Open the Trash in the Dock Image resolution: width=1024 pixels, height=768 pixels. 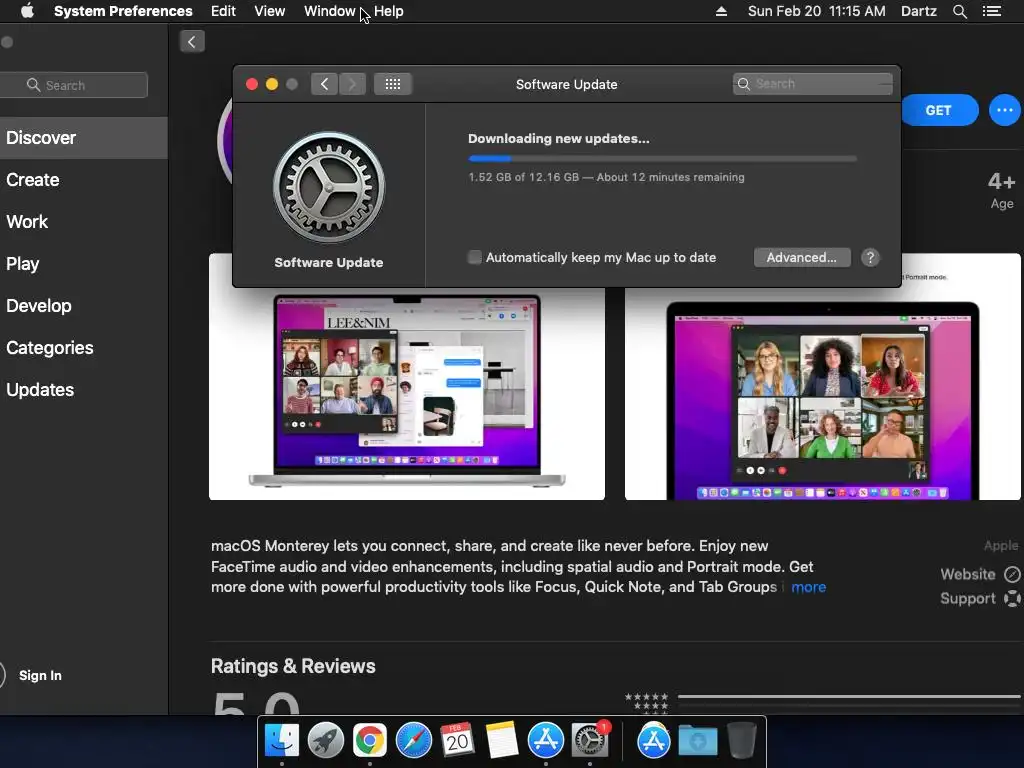pyautogui.click(x=741, y=741)
